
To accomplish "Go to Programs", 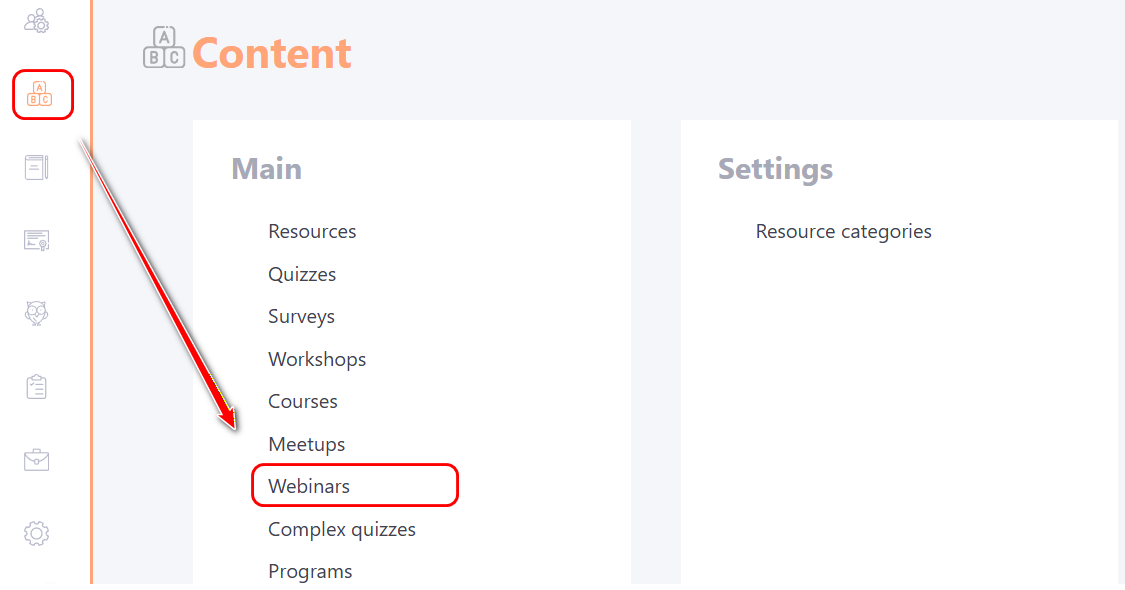I will (x=310, y=571).
